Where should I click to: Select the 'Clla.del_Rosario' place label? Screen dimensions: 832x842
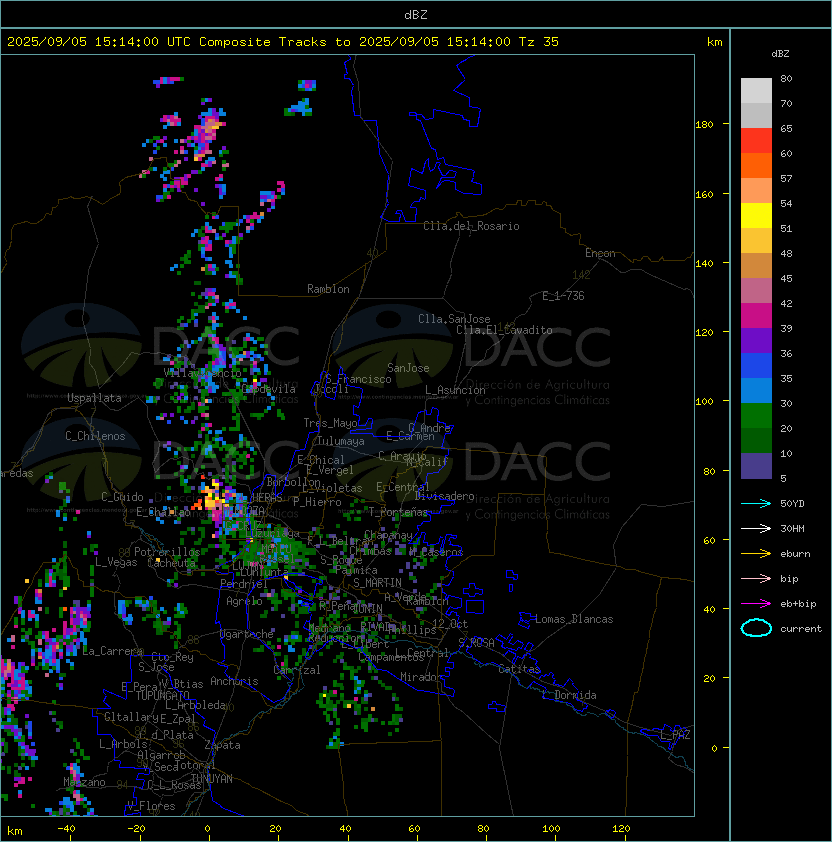pos(471,226)
